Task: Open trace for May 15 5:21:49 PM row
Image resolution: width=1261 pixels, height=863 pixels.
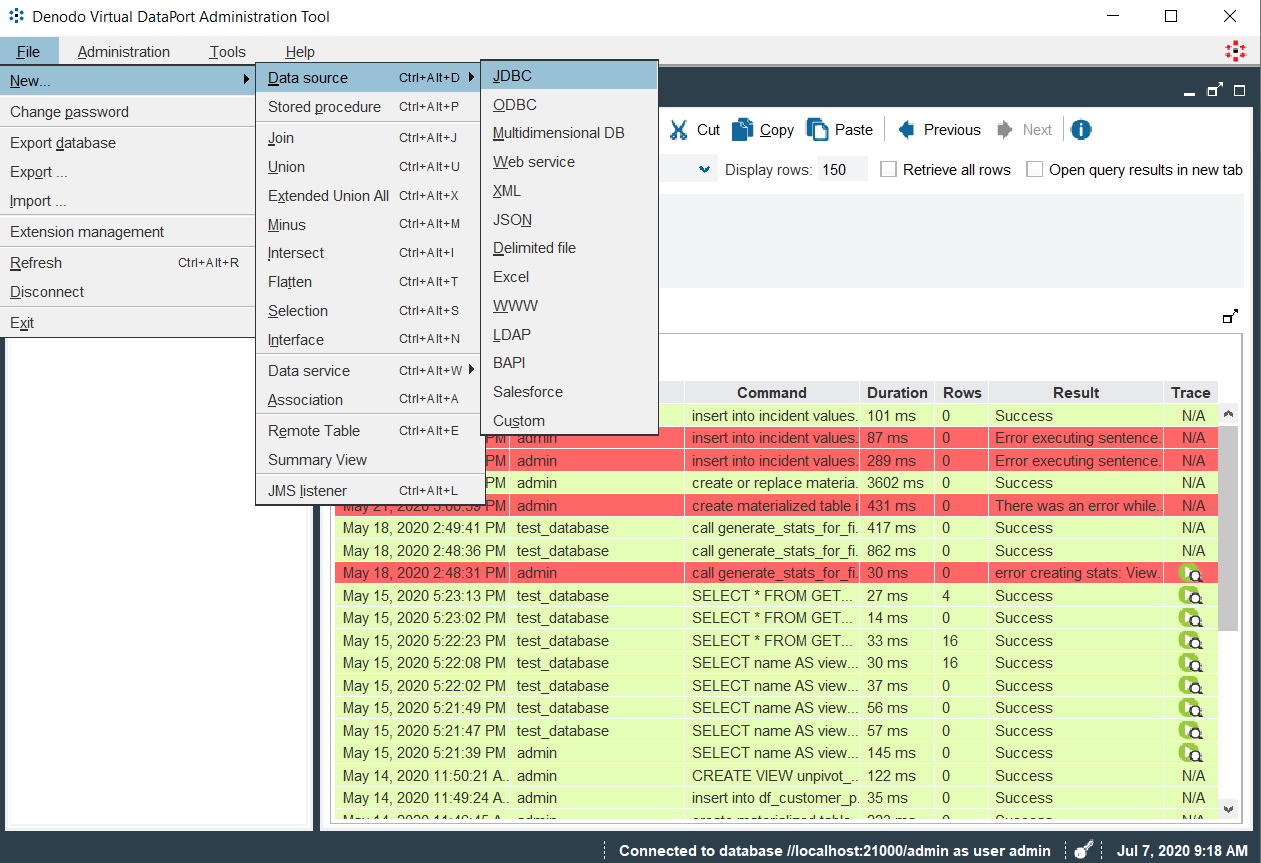Action: [x=1190, y=708]
